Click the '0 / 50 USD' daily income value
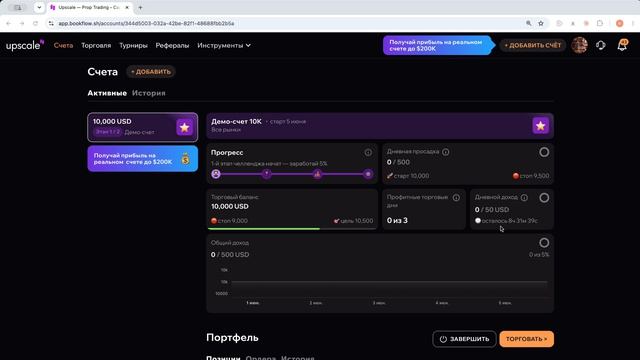This screenshot has height=360, width=640. 492,209
